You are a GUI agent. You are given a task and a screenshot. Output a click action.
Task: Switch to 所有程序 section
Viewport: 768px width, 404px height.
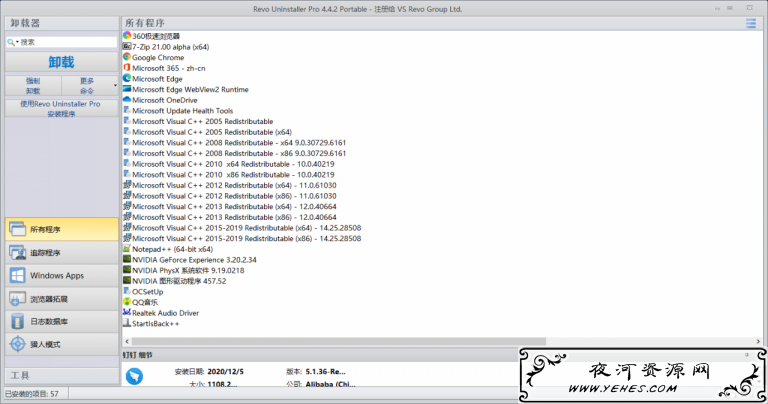pos(62,229)
